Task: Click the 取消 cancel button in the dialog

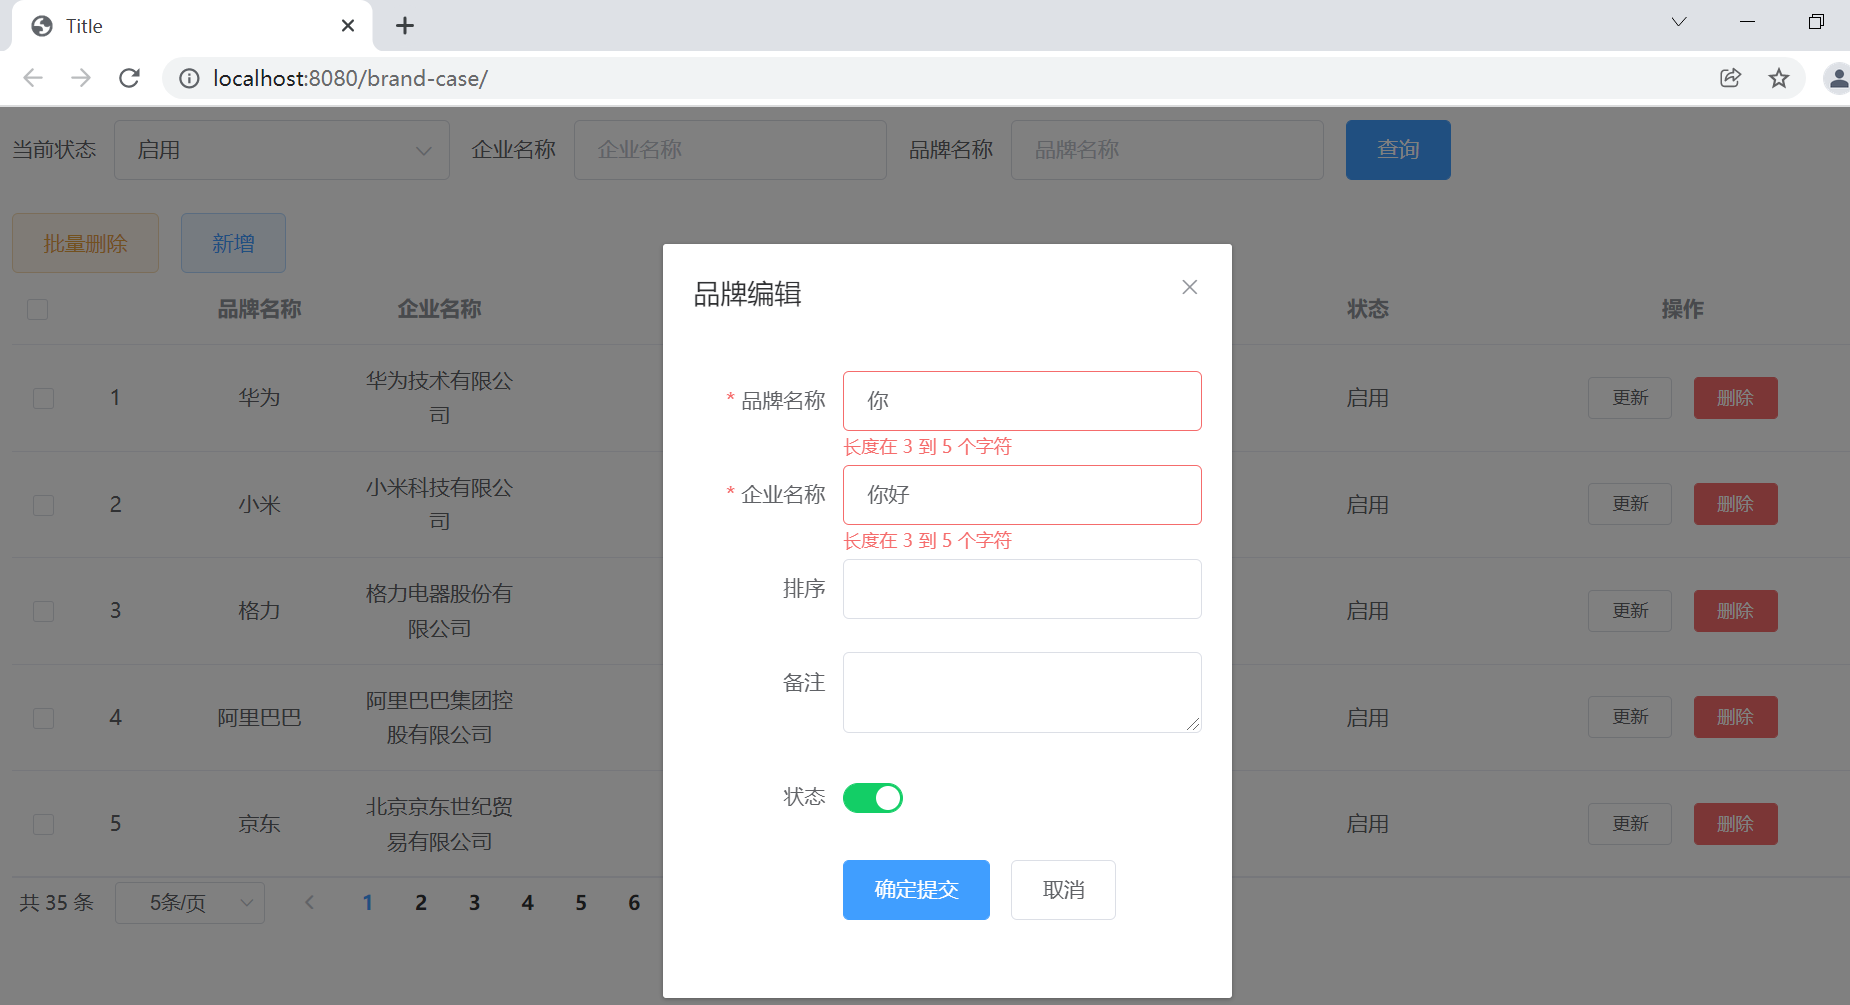Action: (1063, 889)
